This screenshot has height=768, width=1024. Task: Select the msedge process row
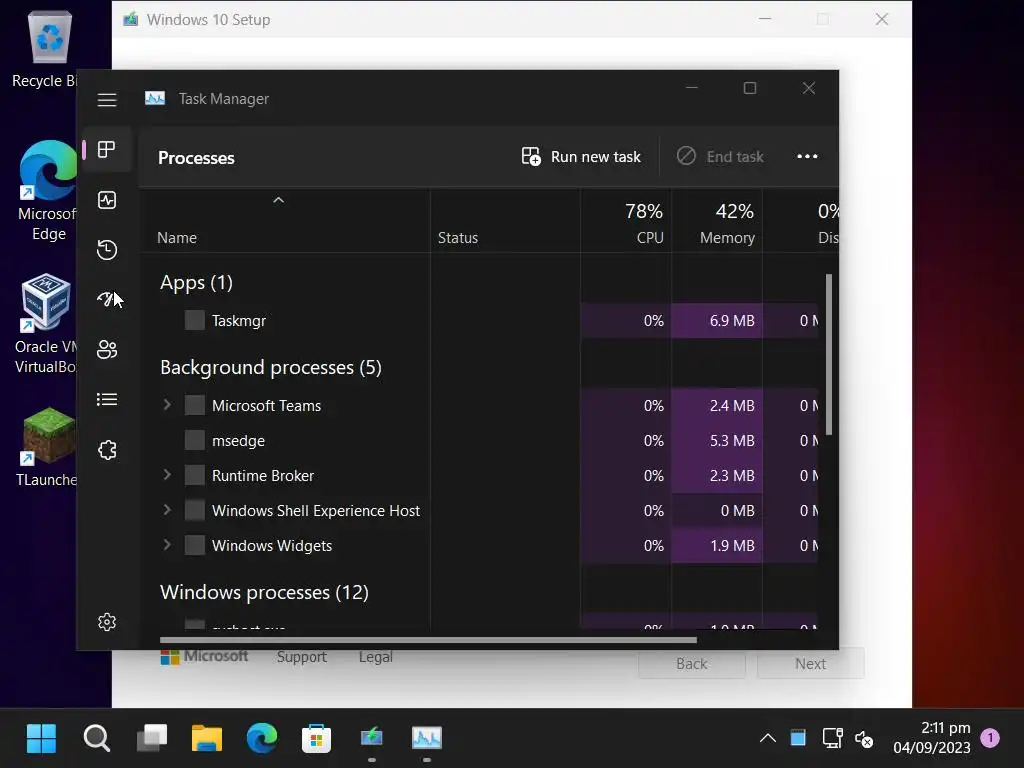coord(480,441)
